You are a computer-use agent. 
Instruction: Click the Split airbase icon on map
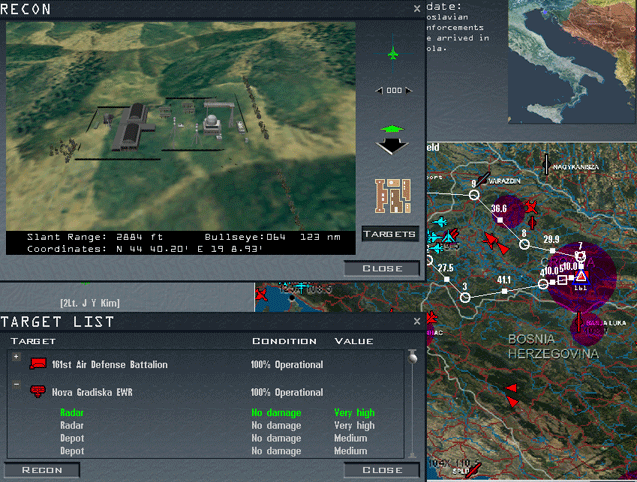coord(472,471)
